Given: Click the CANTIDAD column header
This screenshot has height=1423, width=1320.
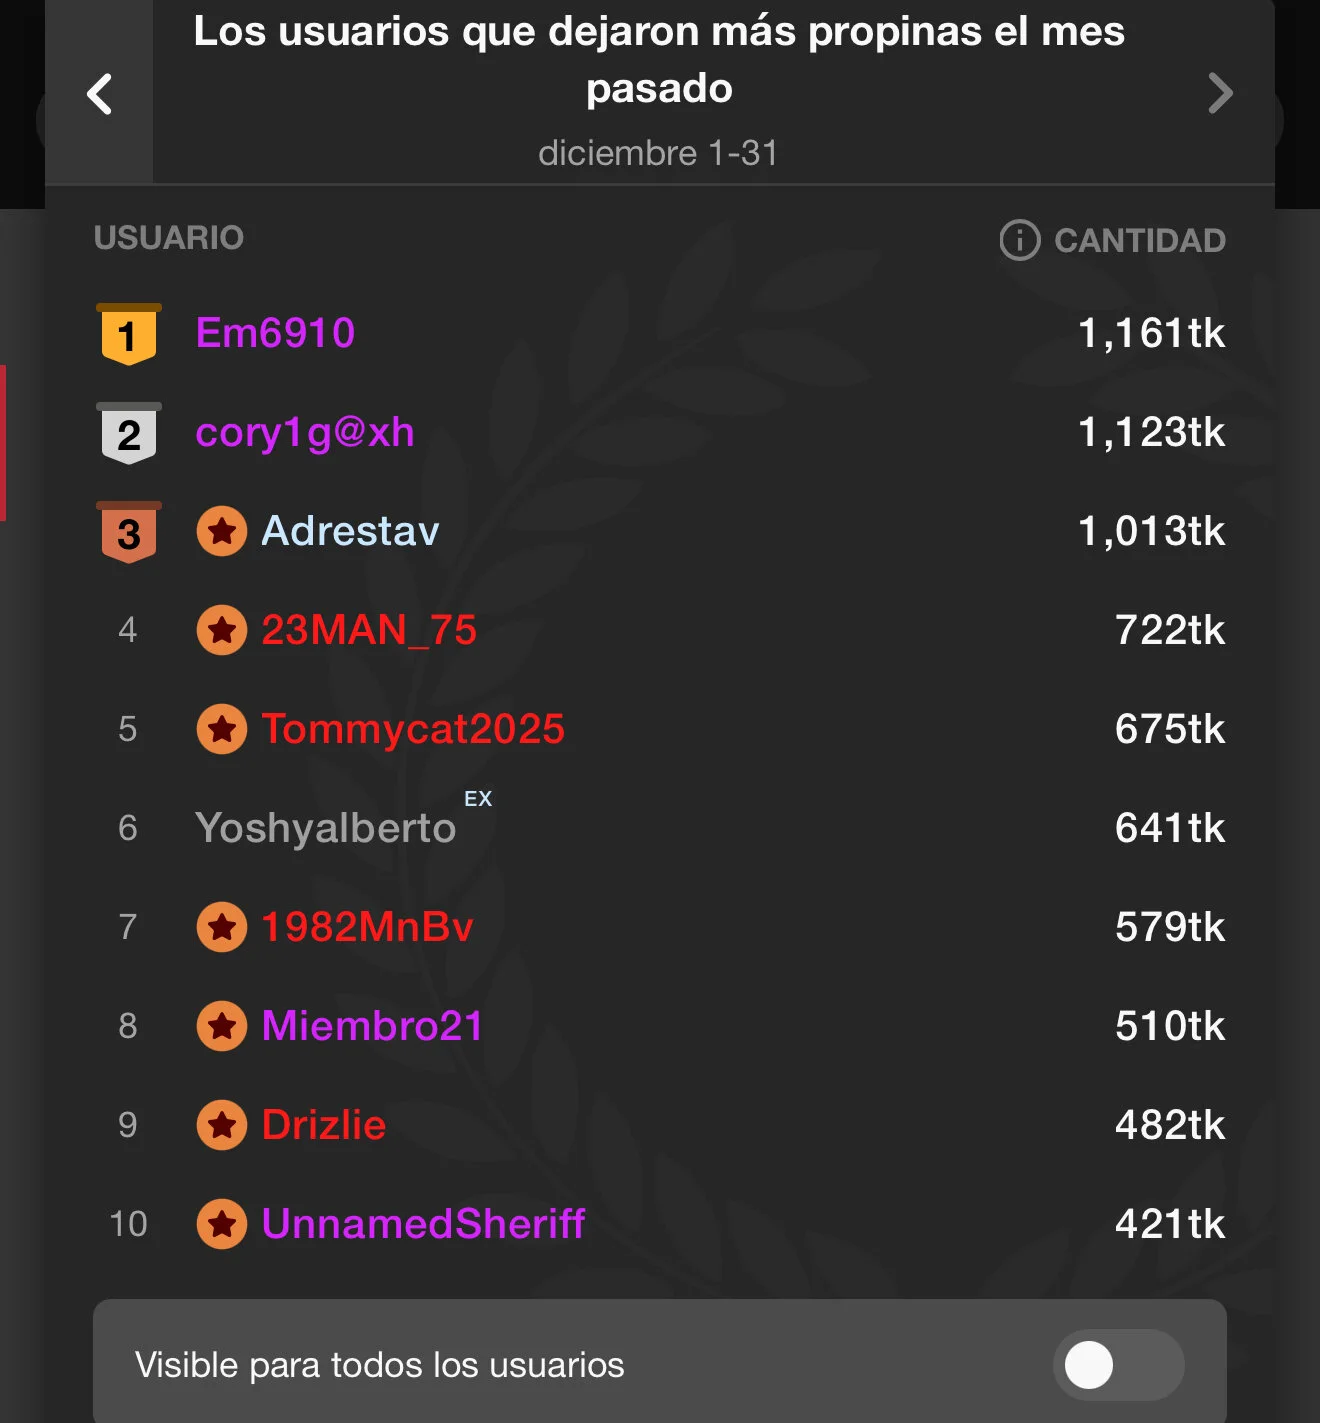Looking at the screenshot, I should pos(1139,241).
